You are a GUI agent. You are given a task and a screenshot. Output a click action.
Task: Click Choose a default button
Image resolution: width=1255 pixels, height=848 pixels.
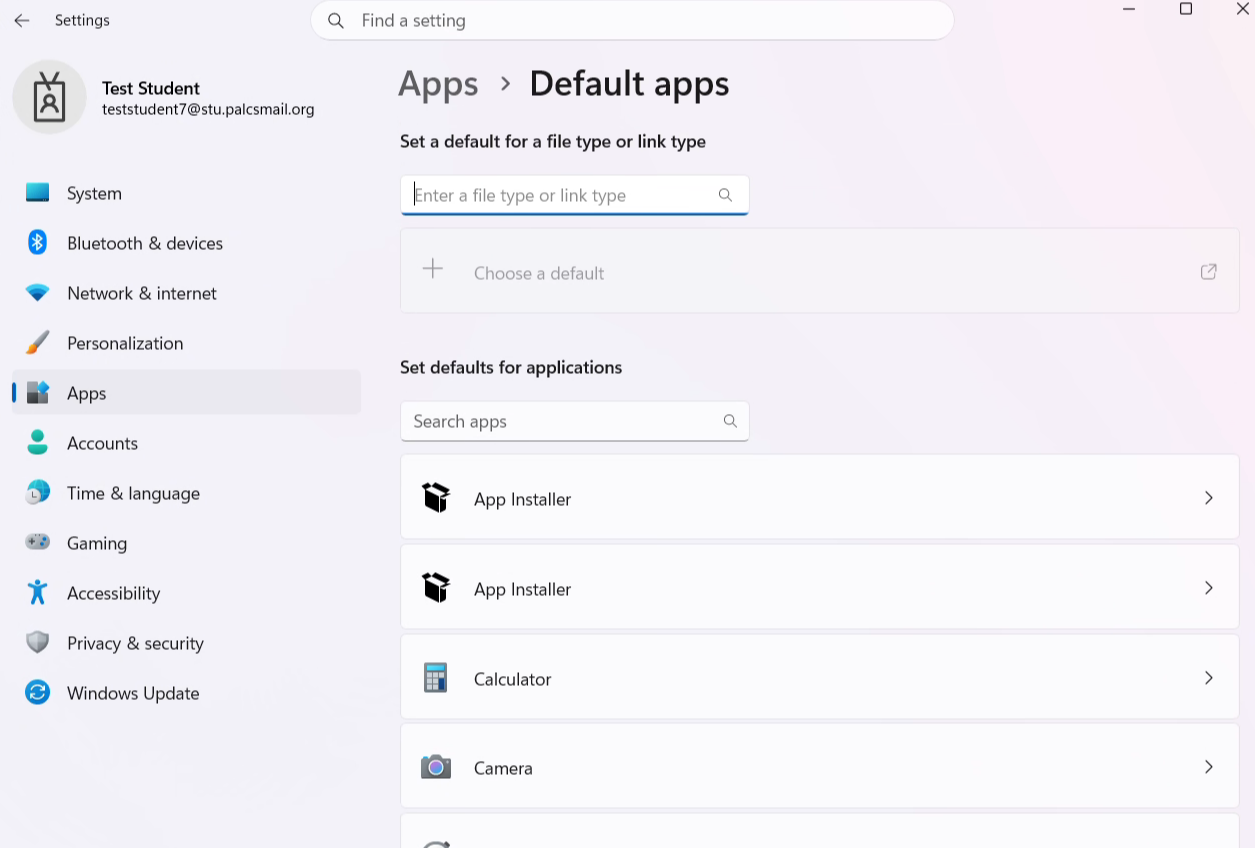819,271
